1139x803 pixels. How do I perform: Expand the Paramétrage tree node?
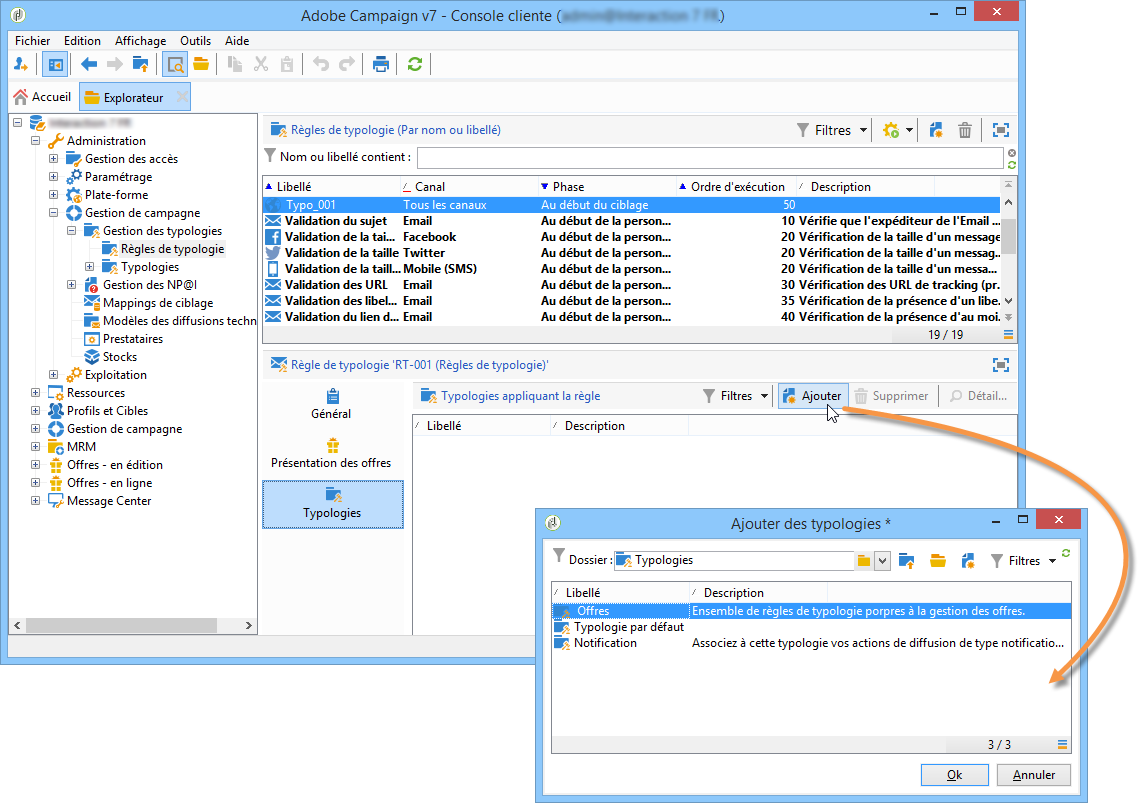[x=54, y=177]
